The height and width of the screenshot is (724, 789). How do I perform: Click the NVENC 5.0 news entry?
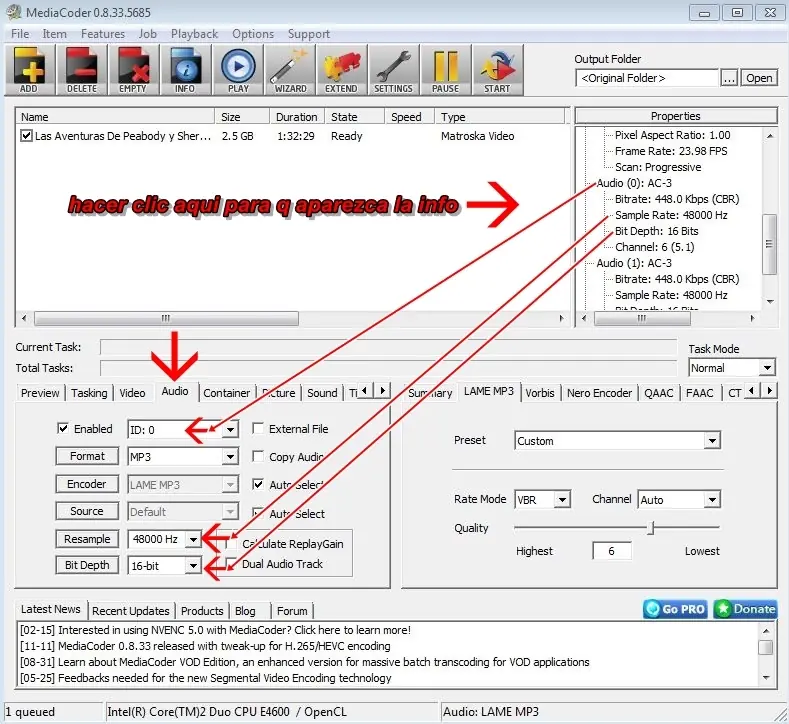(215, 630)
